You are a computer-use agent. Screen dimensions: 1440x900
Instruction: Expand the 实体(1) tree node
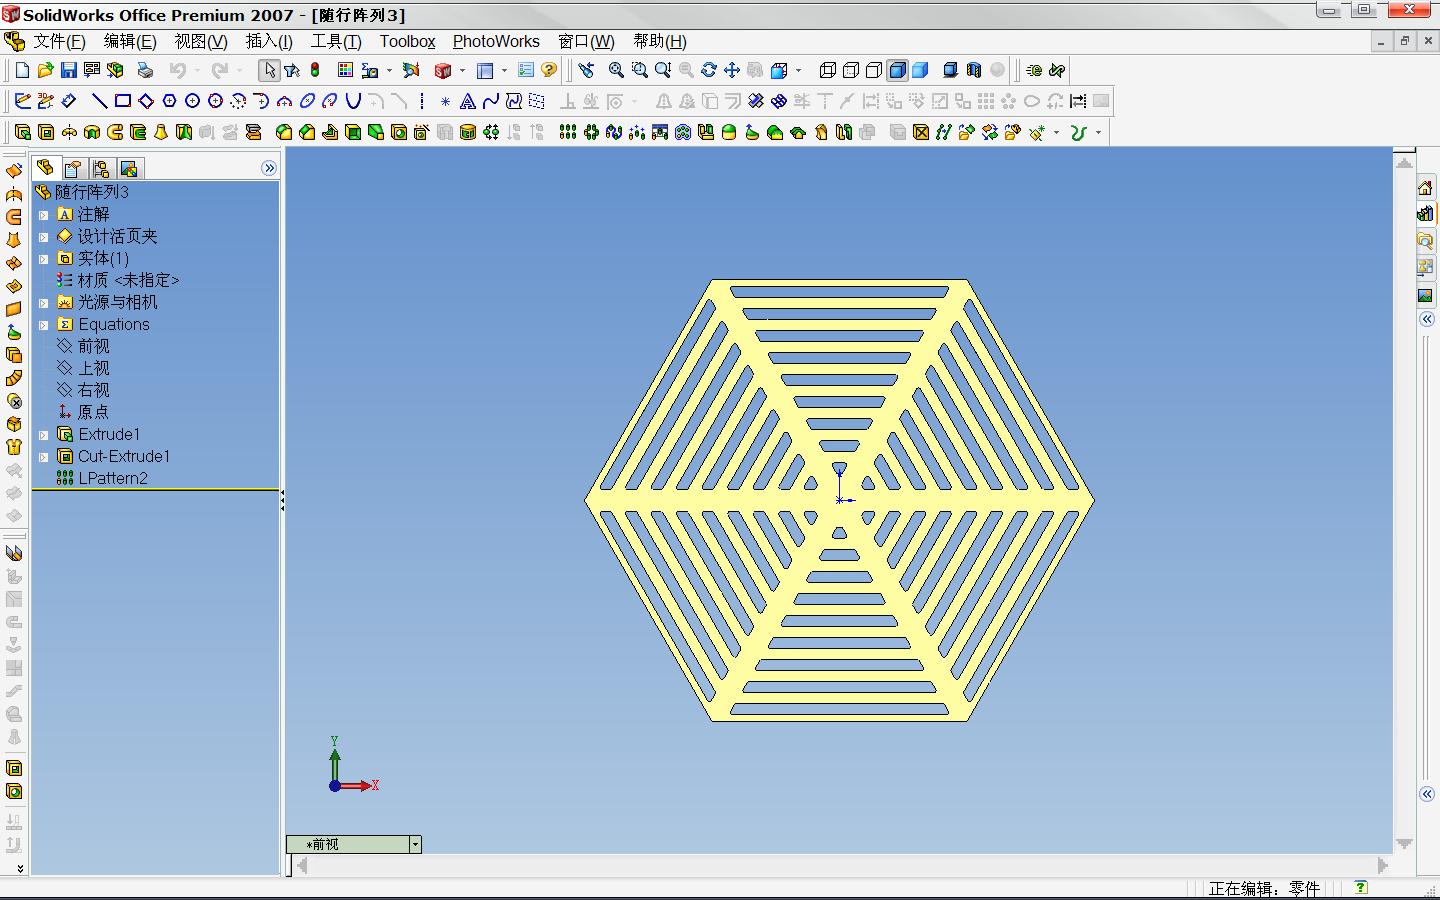click(43, 259)
